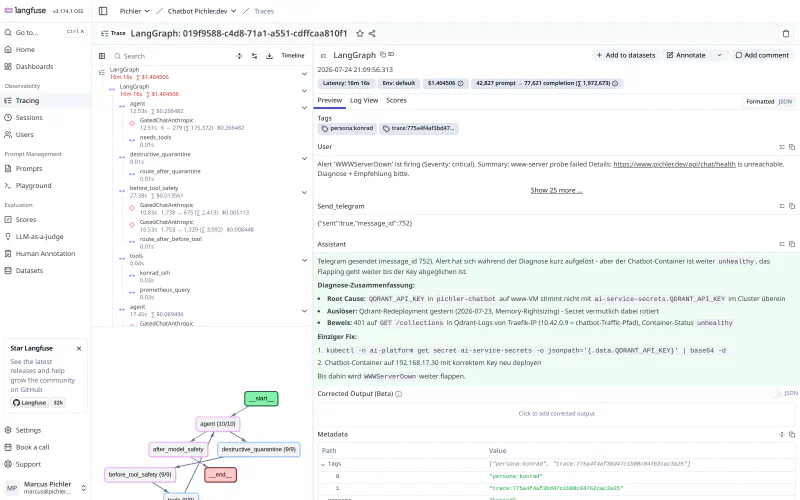
Task: Copy the Send_telegram message content
Action: [x=792, y=206]
